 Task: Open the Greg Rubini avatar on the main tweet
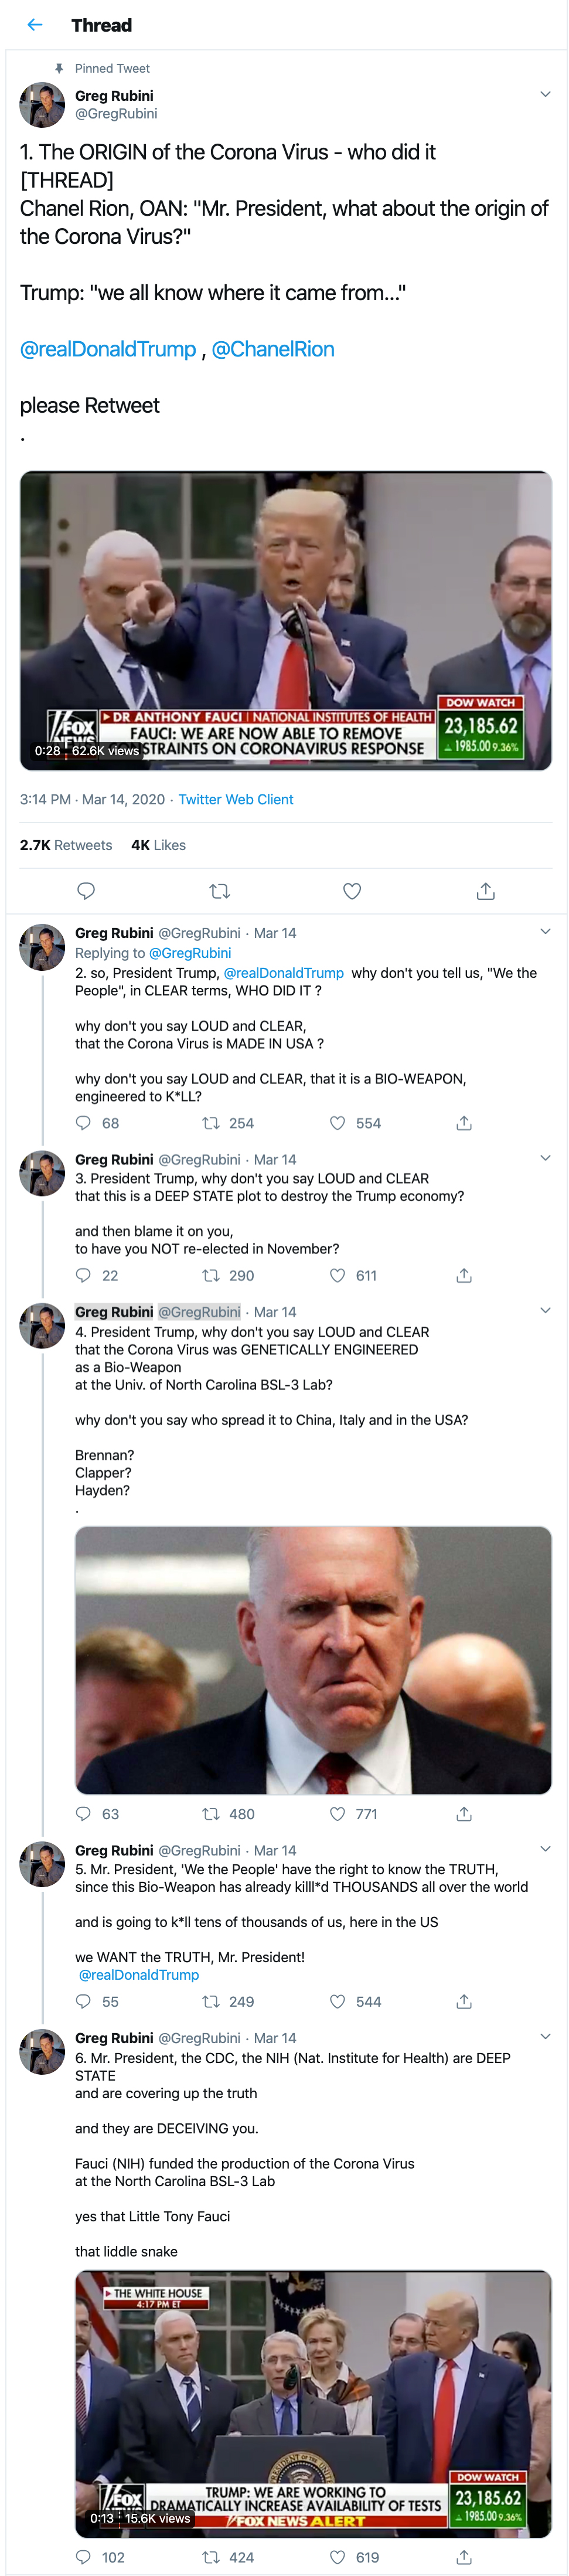tap(42, 105)
